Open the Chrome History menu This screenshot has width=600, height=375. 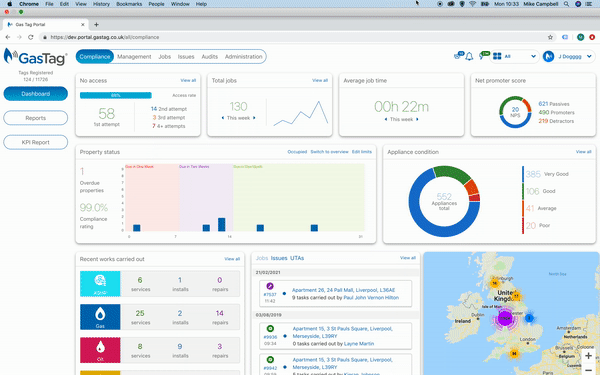point(101,4)
